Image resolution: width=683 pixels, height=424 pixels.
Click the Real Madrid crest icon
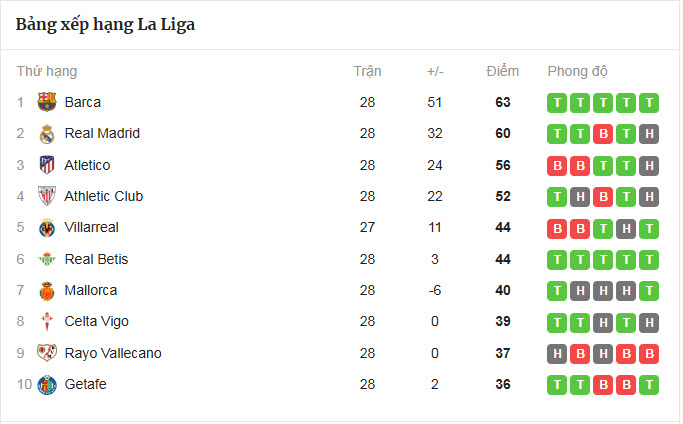pos(47,134)
